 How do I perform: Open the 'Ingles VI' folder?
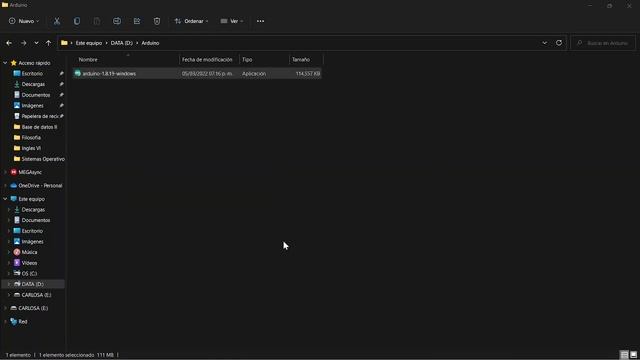coord(31,148)
